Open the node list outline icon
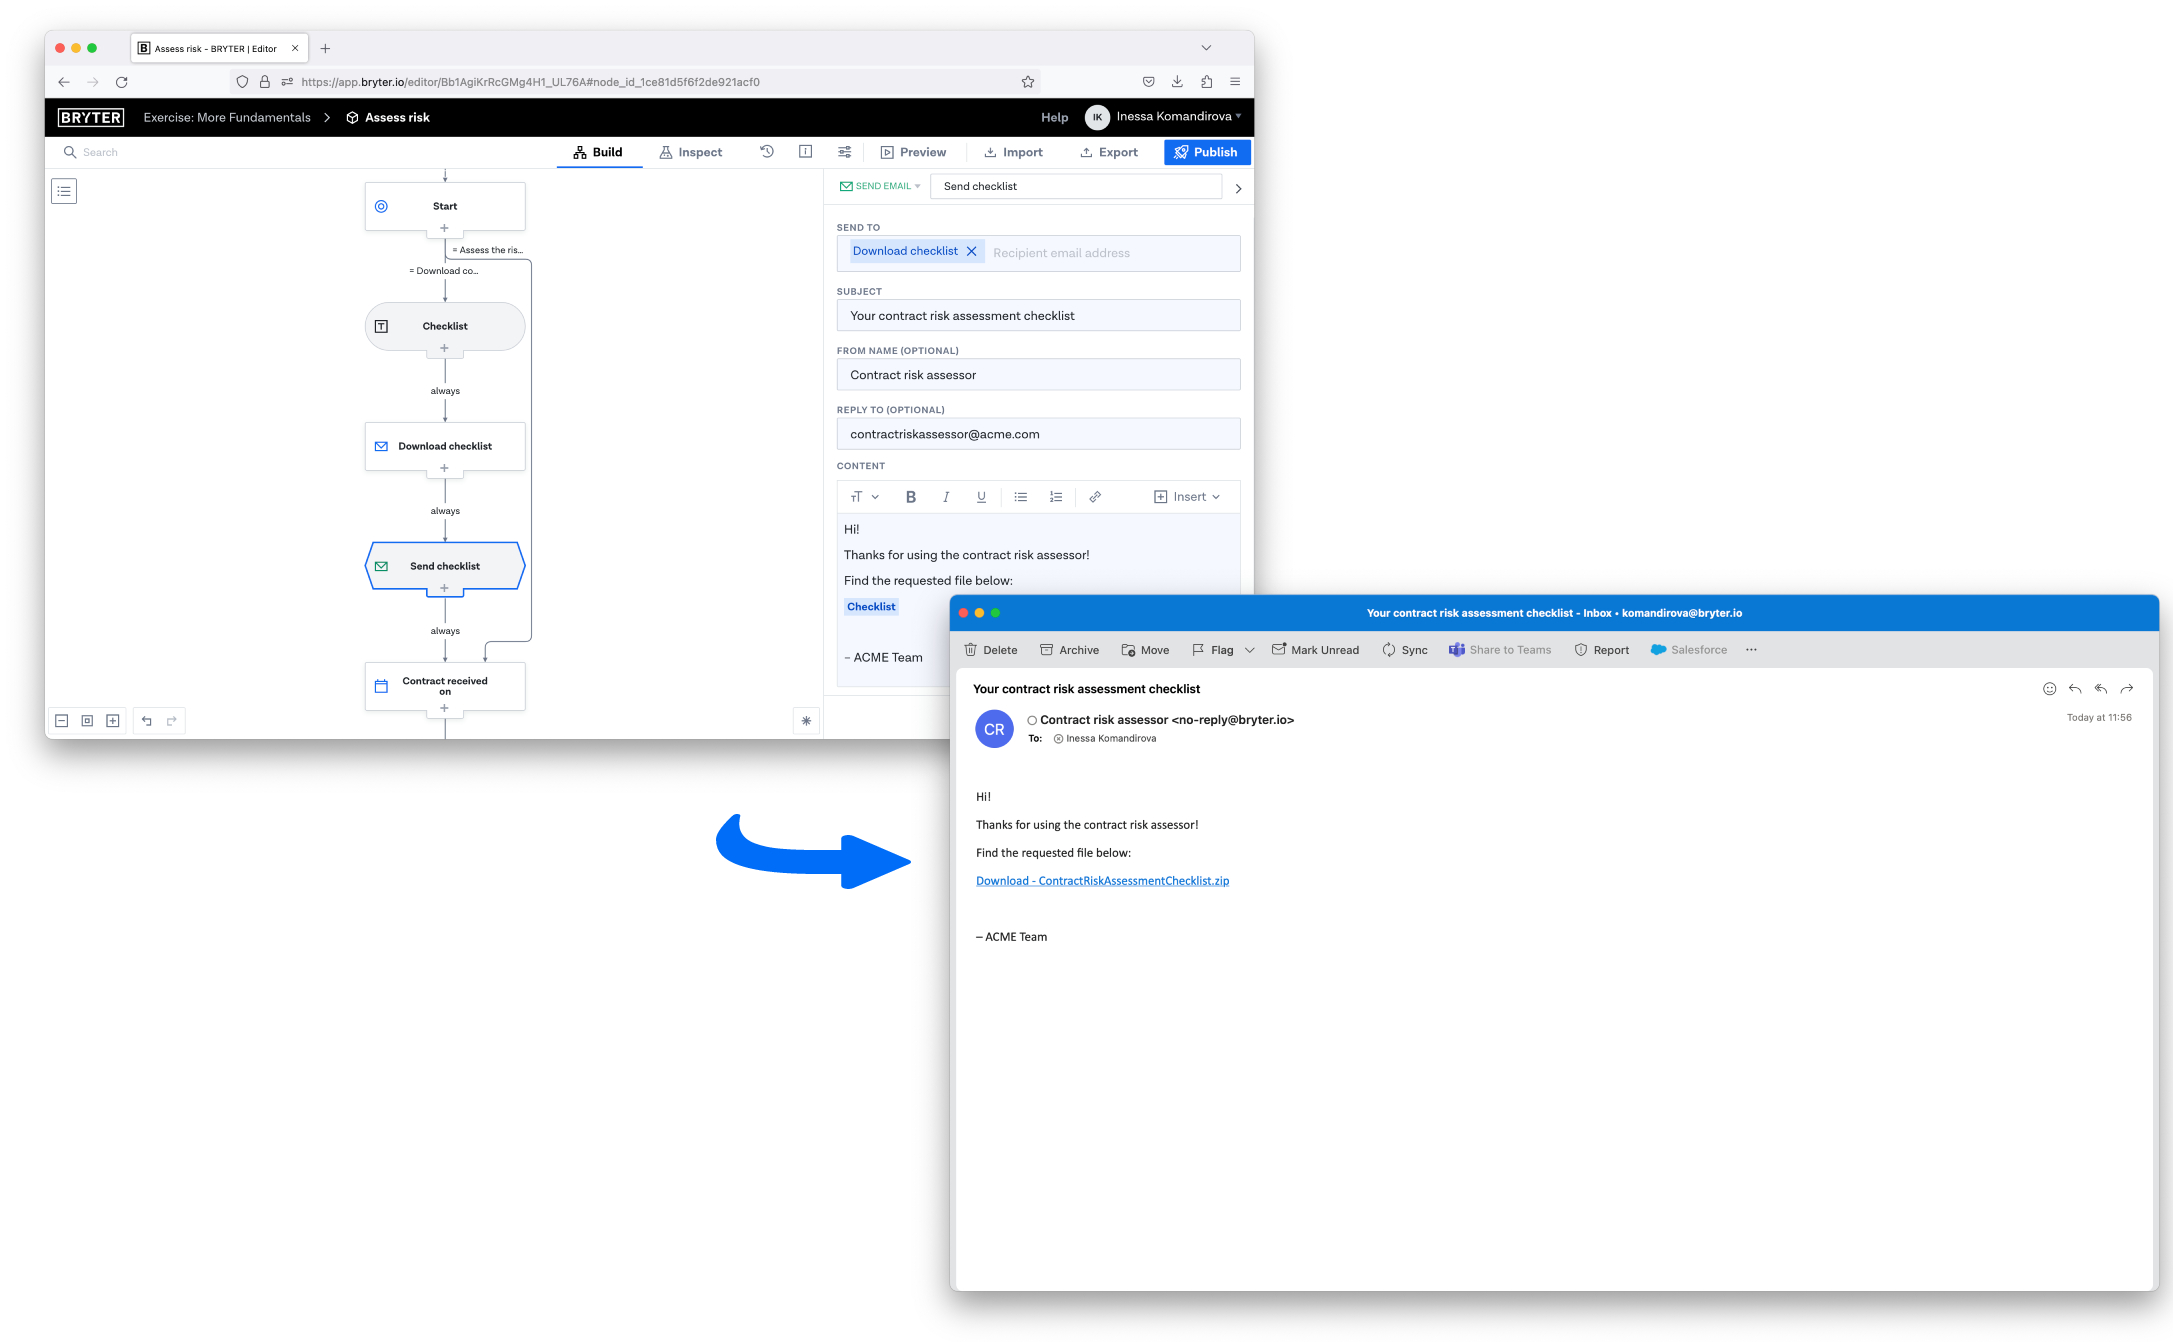This screenshot has width=2173, height=1342. (64, 191)
